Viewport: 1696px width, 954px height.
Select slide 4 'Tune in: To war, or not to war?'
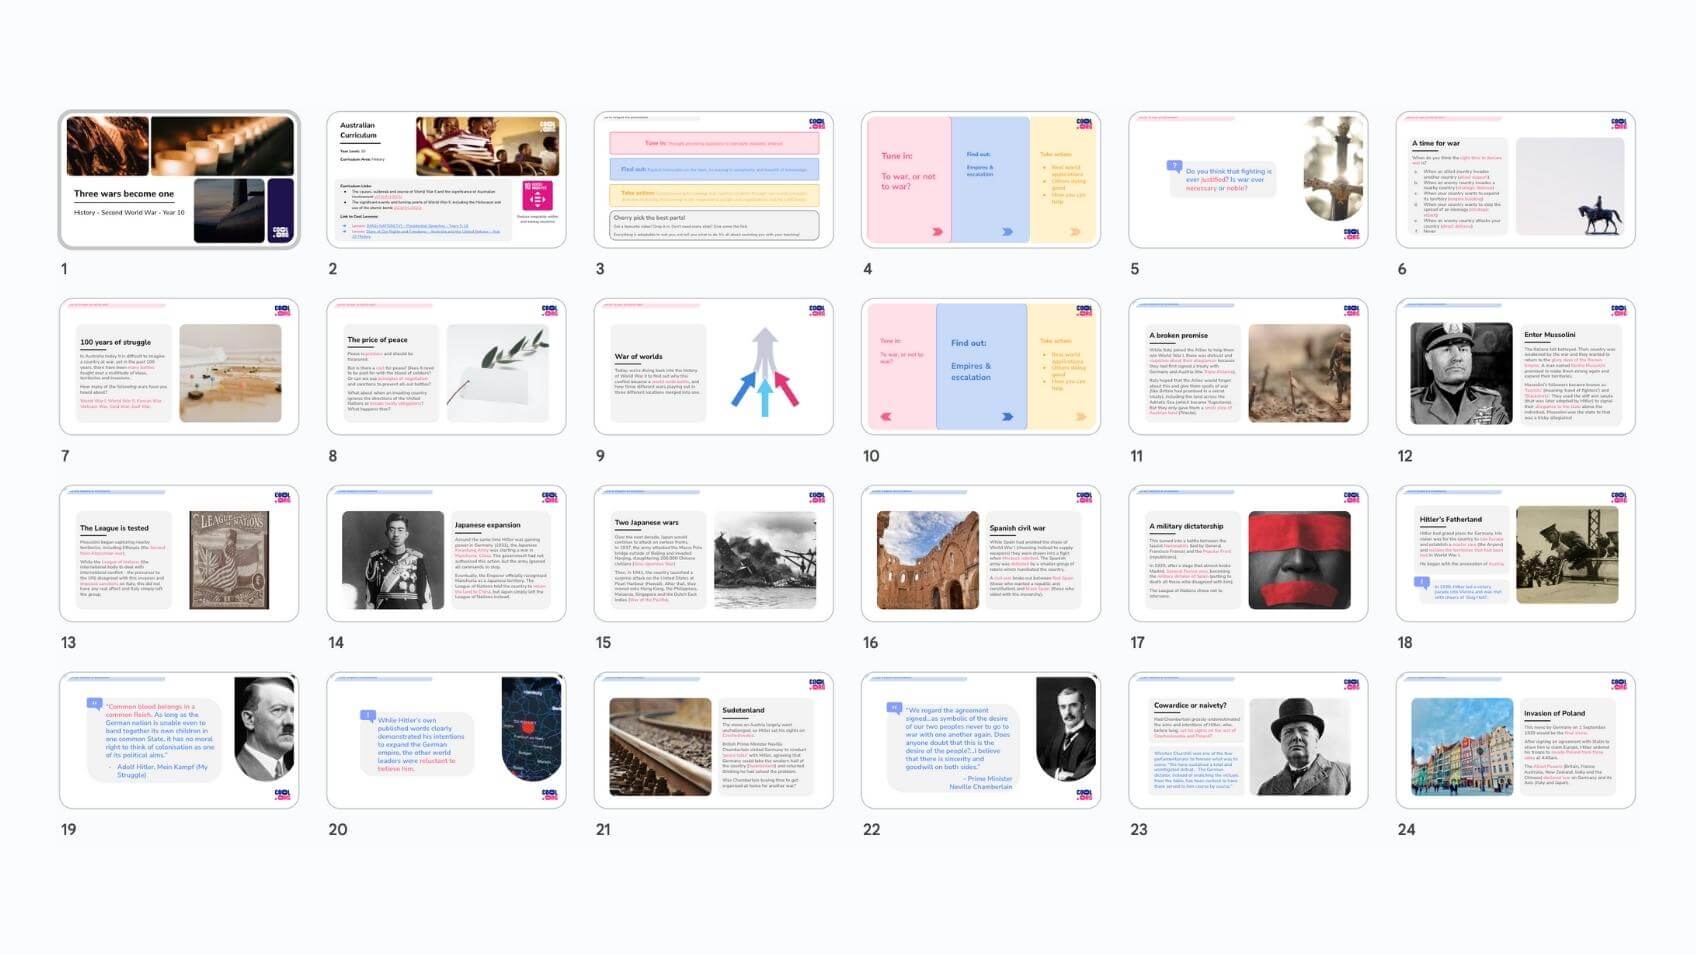(980, 180)
